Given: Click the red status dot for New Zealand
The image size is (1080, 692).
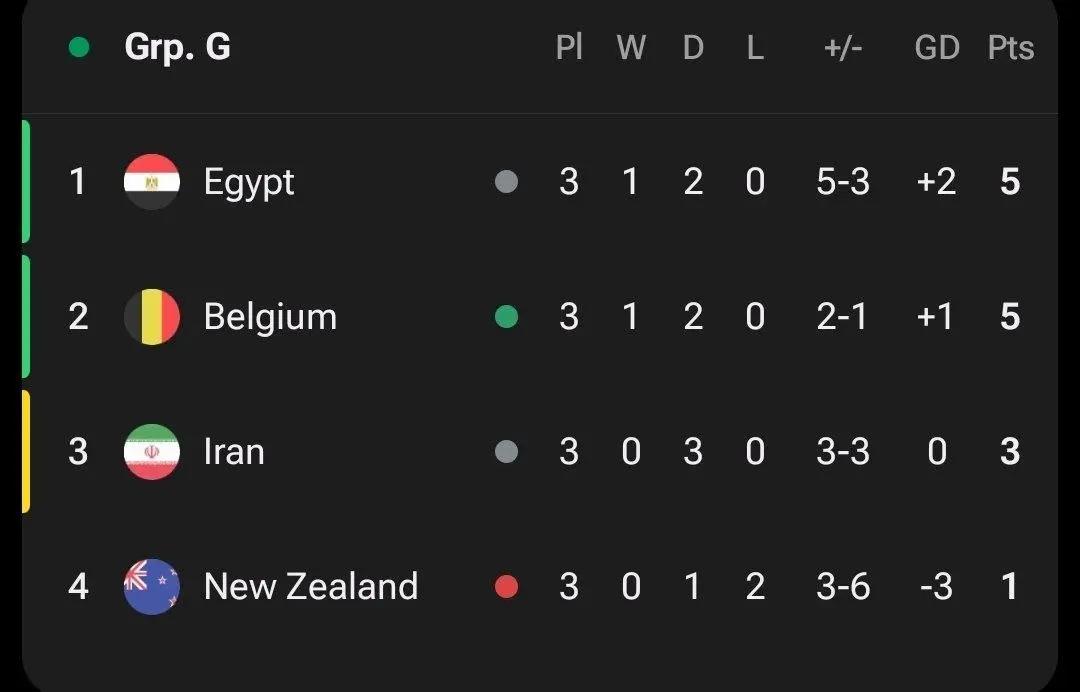Looking at the screenshot, I should tap(506, 587).
